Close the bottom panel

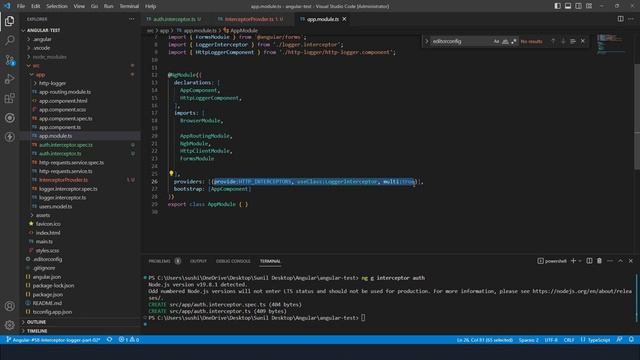tap(631, 261)
